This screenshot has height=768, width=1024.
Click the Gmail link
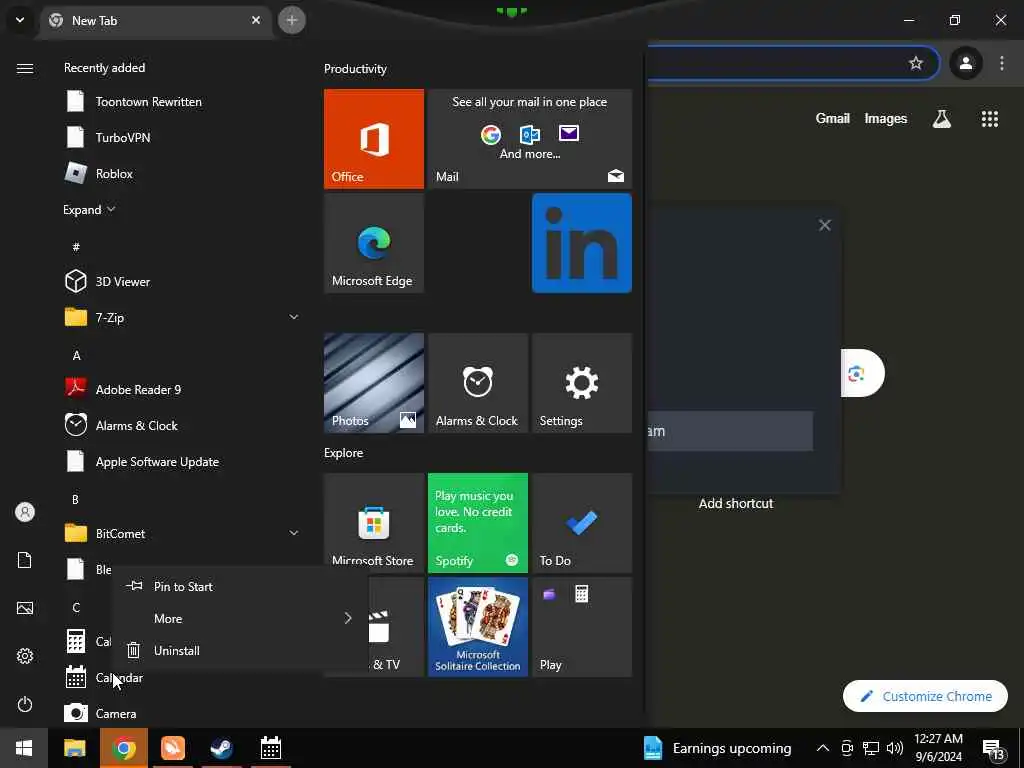[x=833, y=118]
